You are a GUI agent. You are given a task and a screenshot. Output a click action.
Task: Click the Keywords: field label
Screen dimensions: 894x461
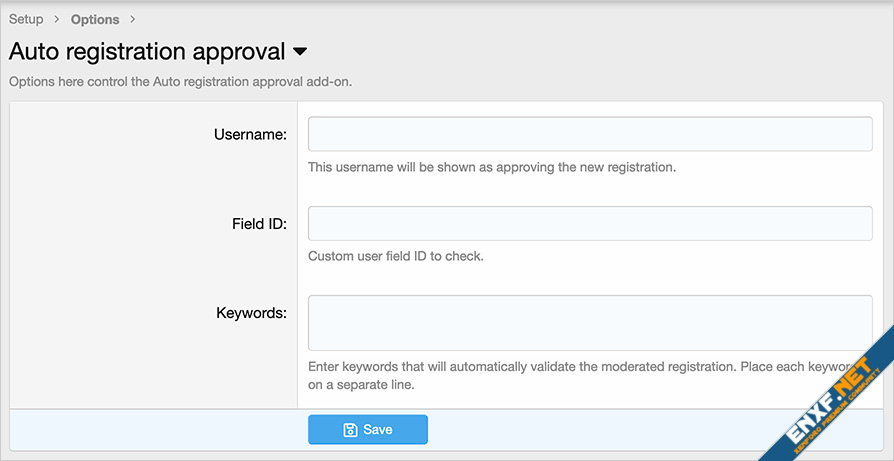pyautogui.click(x=251, y=313)
